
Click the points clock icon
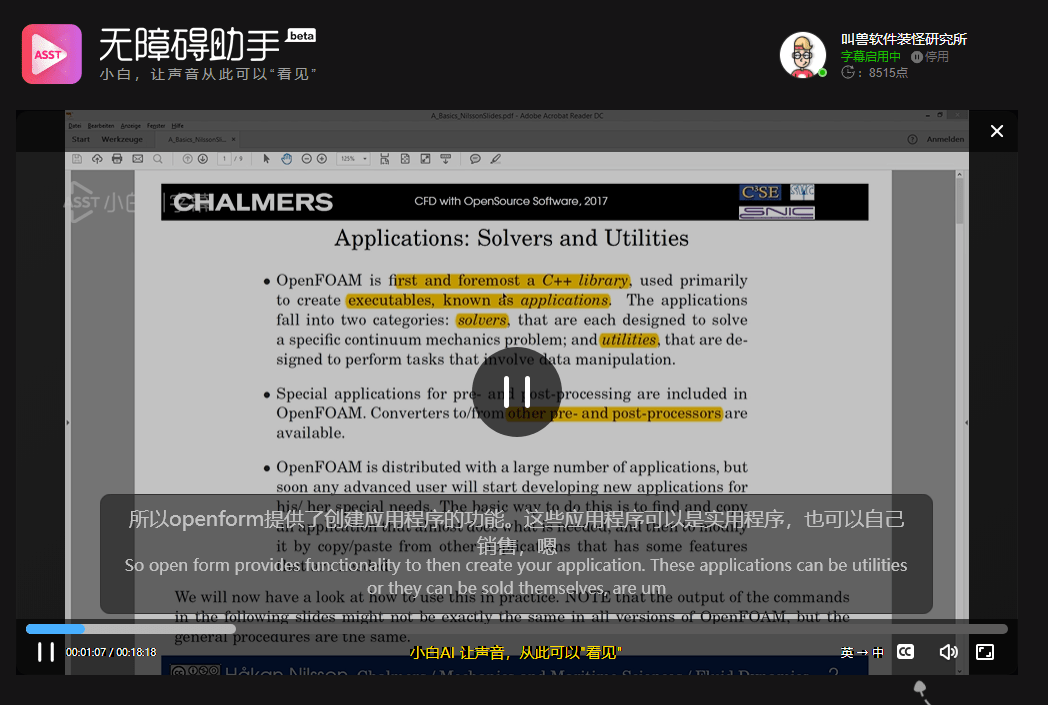tap(847, 72)
